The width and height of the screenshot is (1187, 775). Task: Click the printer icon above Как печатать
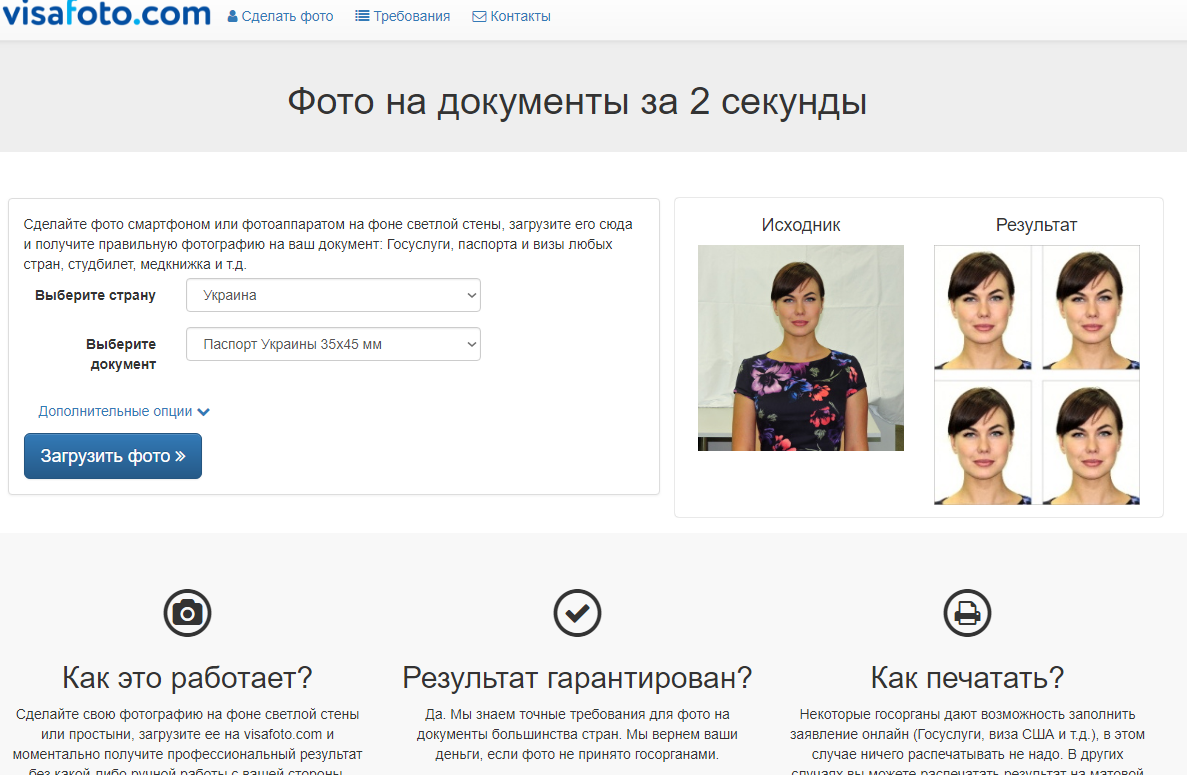[x=967, y=612]
